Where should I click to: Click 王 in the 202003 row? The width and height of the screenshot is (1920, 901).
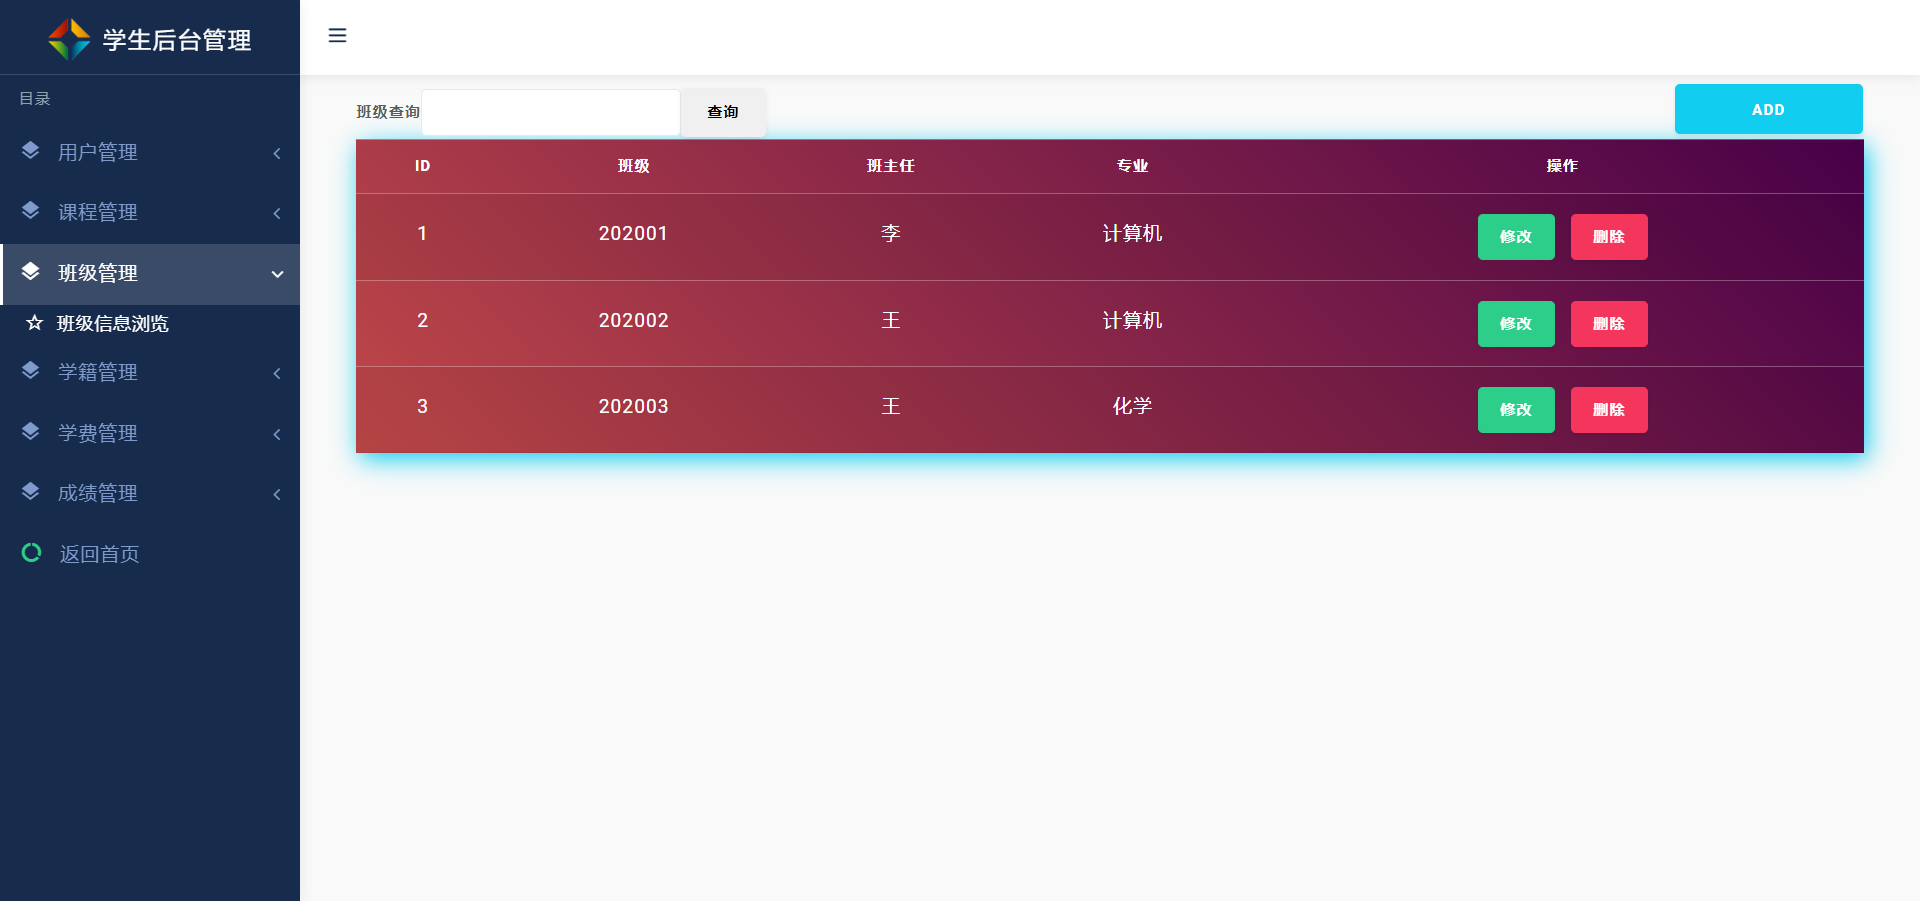[891, 406]
